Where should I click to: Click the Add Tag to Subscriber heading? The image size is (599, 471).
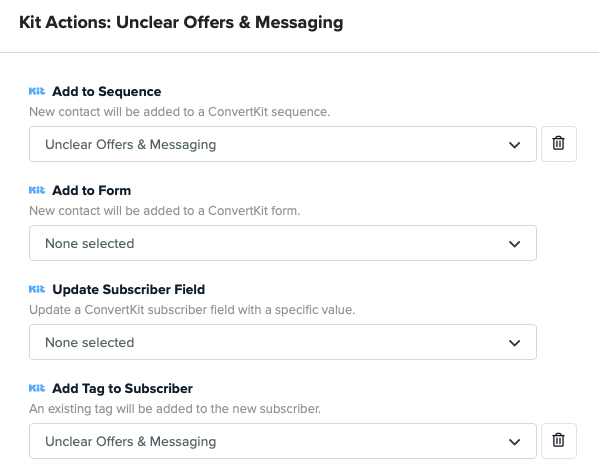click(x=123, y=388)
